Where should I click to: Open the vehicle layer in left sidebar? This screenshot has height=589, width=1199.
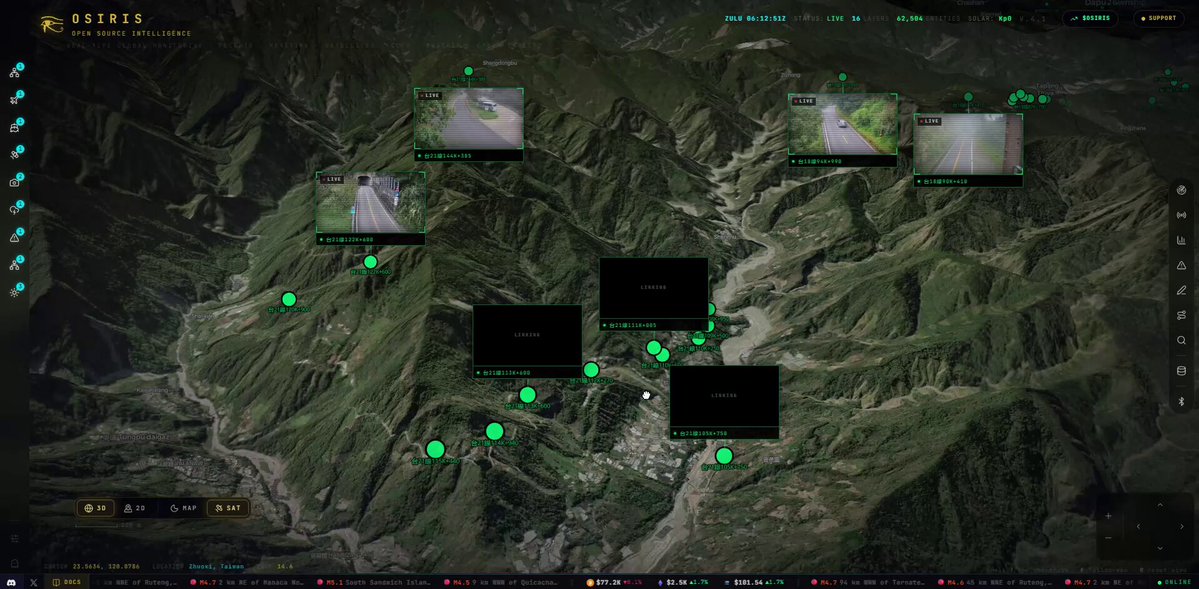click(x=15, y=128)
